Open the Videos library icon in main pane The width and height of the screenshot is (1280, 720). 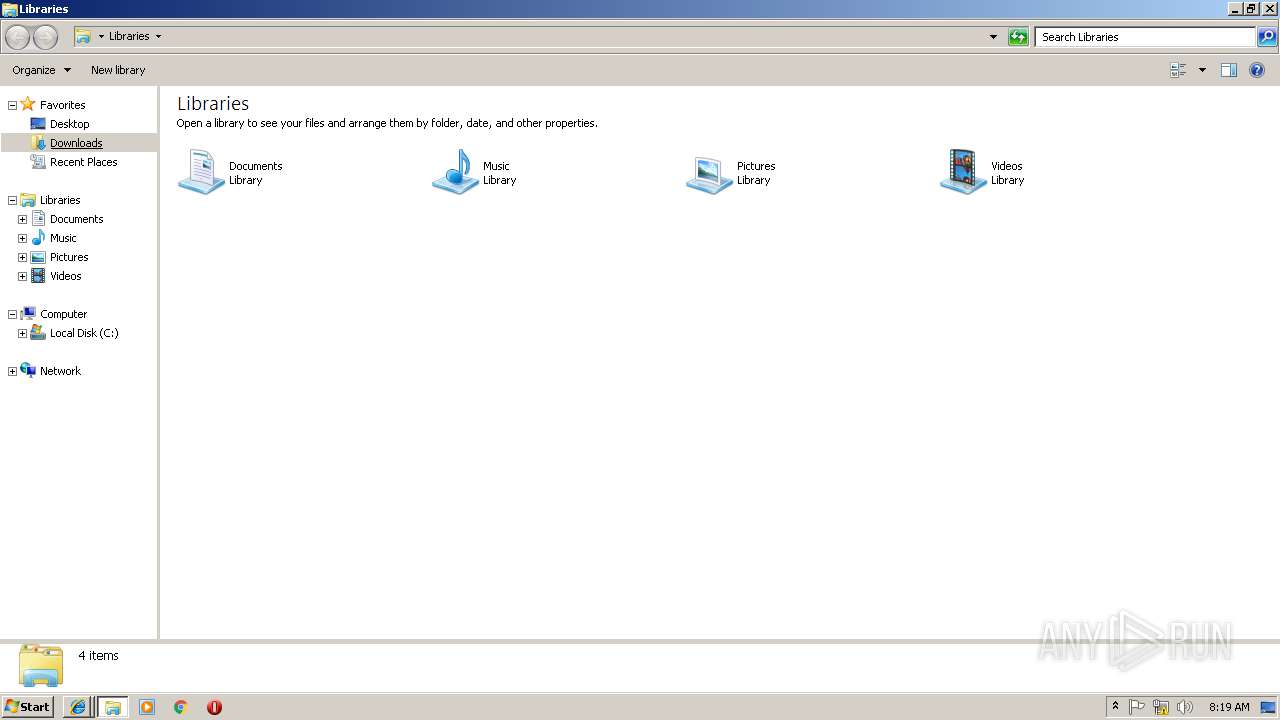pyautogui.click(x=963, y=172)
